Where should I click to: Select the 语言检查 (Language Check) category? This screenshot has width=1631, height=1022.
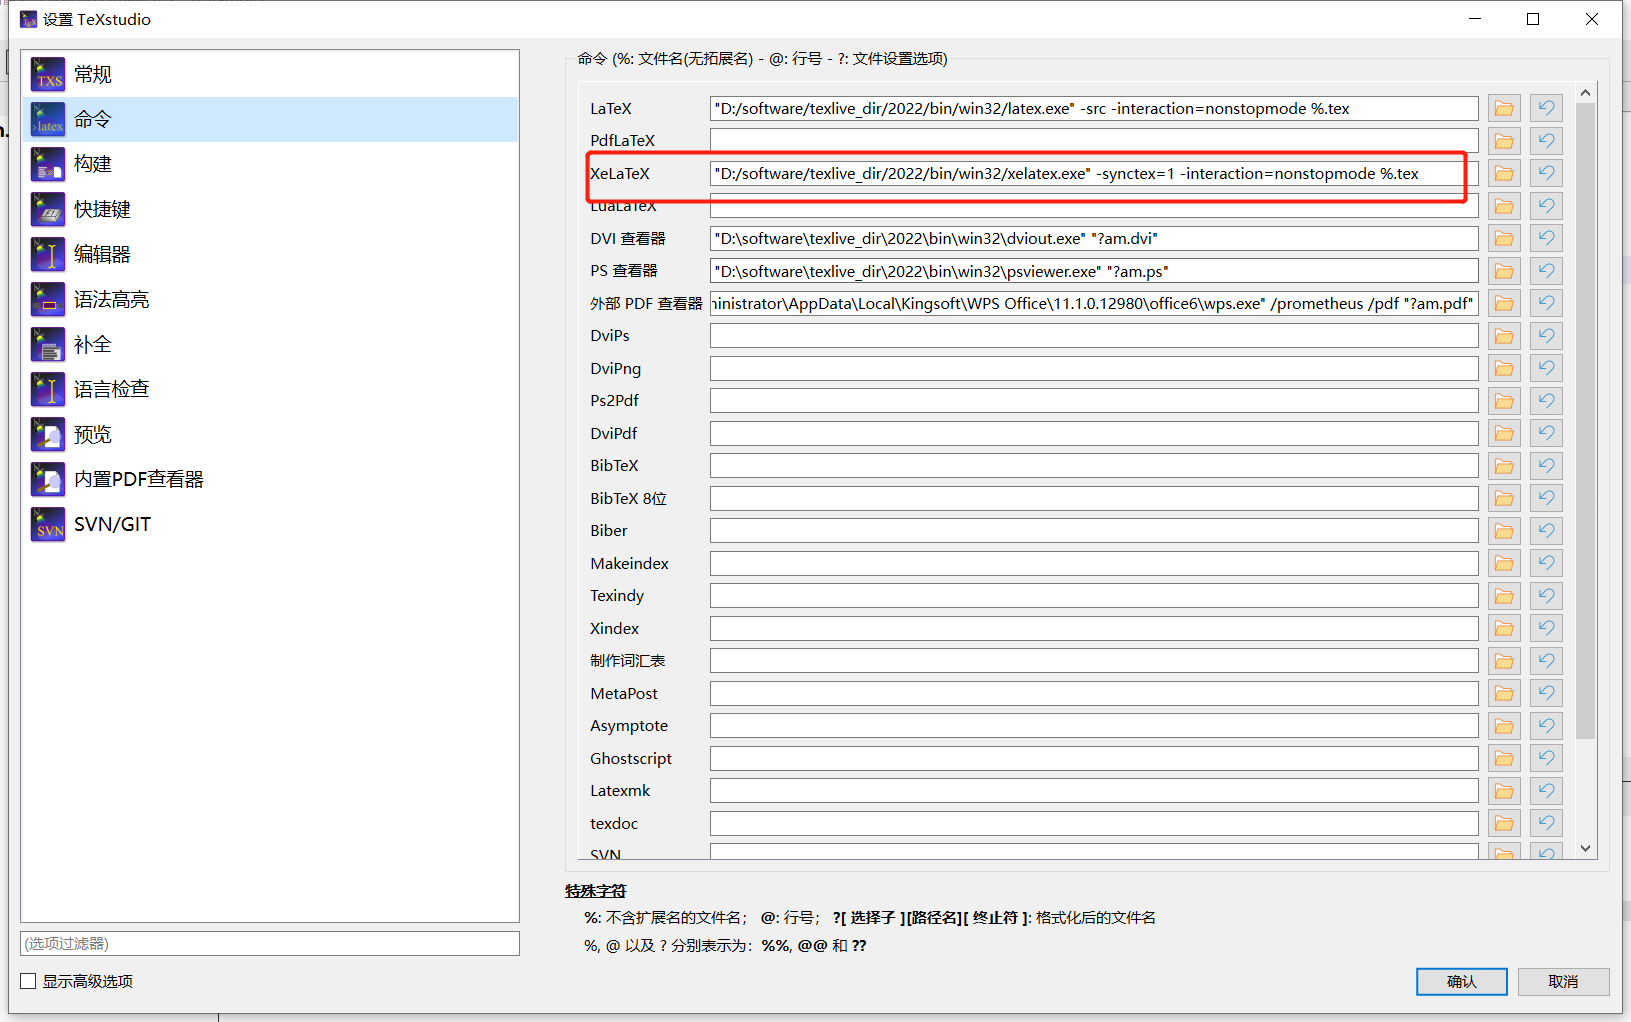[x=270, y=389]
